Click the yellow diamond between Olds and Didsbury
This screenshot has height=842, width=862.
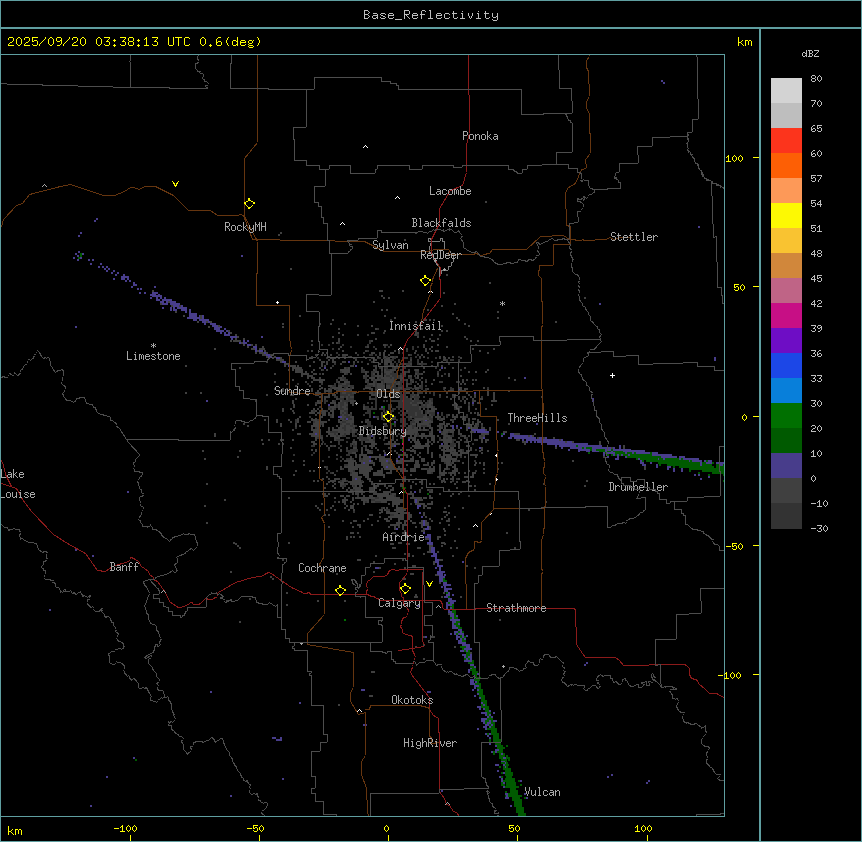[x=389, y=417]
